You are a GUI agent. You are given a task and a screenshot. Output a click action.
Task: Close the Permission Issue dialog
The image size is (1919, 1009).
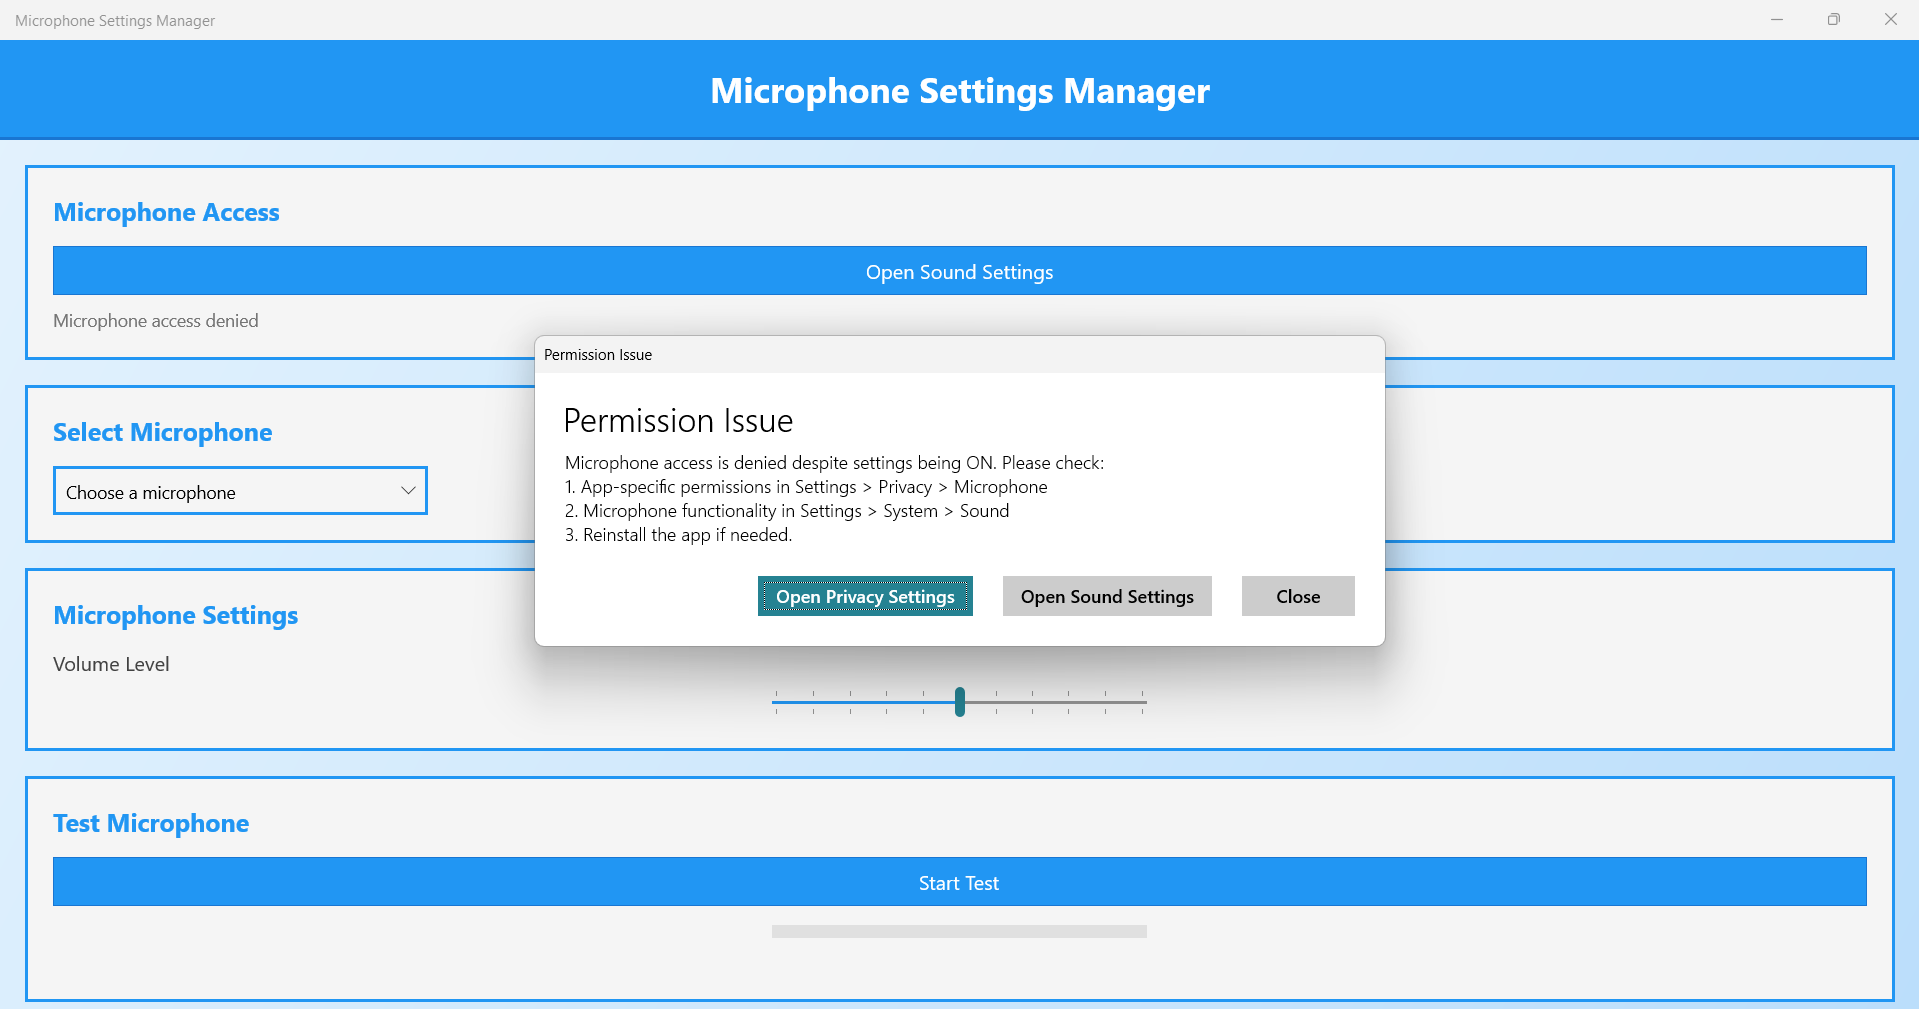(x=1297, y=596)
